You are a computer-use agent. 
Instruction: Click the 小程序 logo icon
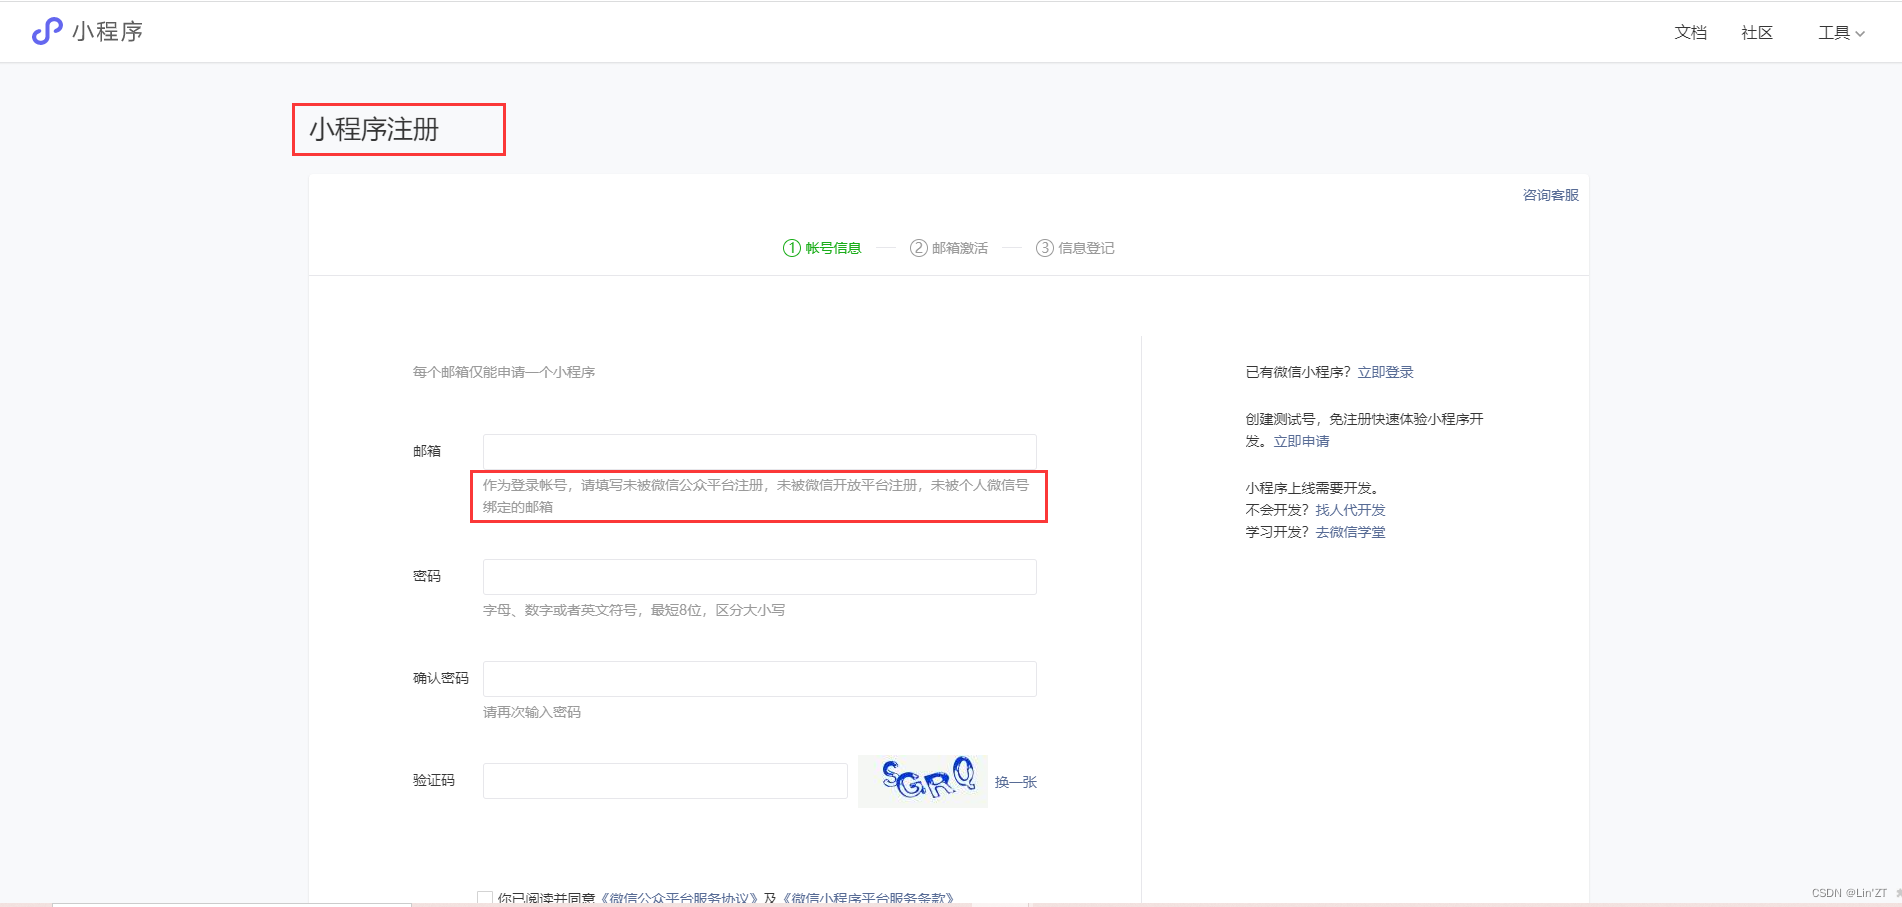[x=47, y=32]
